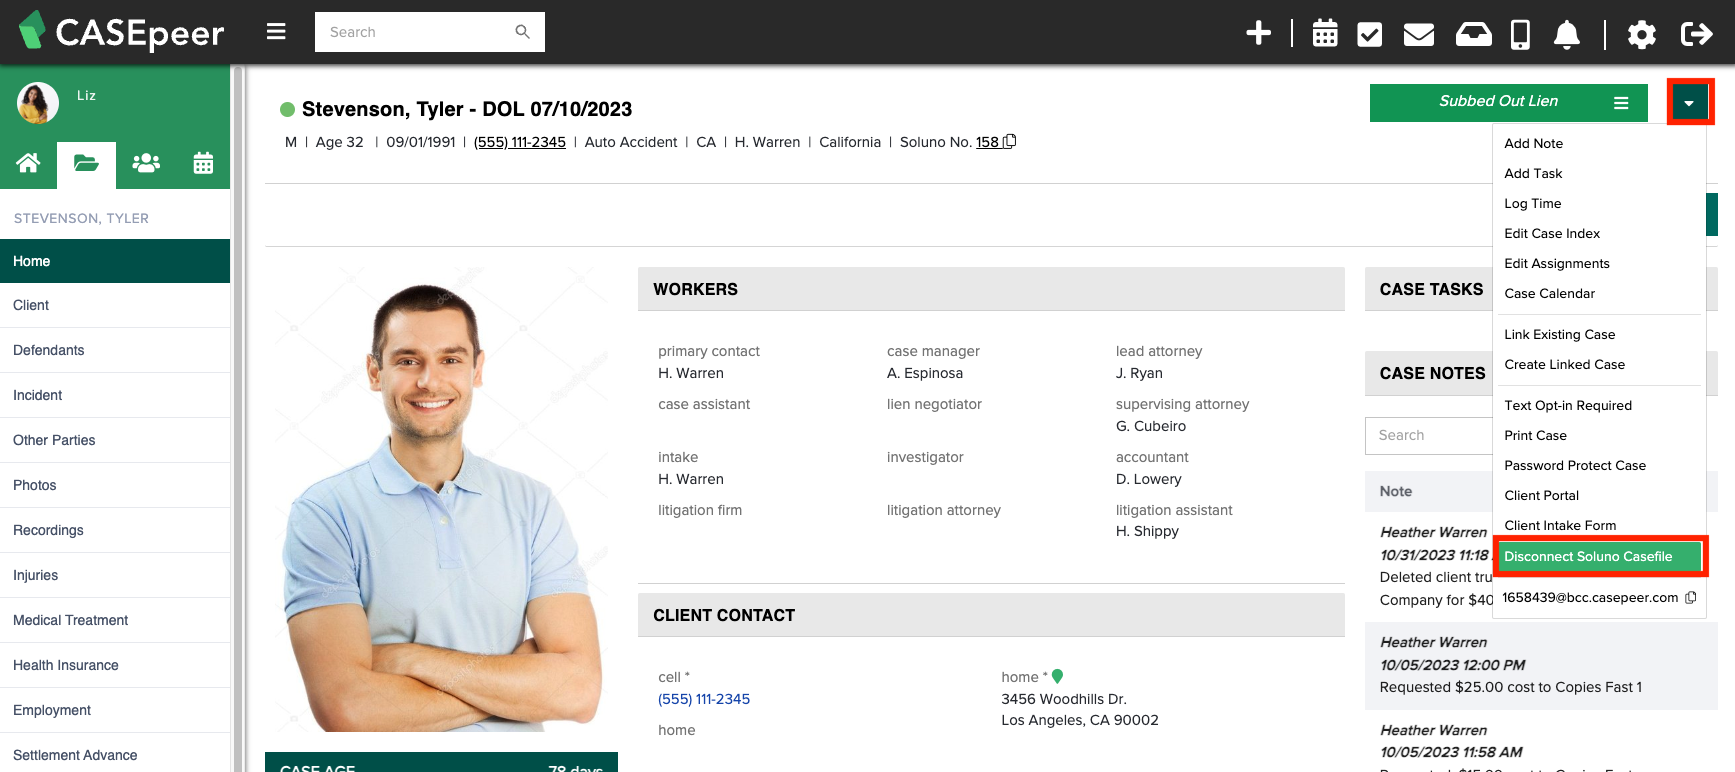This screenshot has width=1735, height=772.
Task: Click the case email 1658439@bcc.casepeer.com
Action: pyautogui.click(x=1590, y=597)
